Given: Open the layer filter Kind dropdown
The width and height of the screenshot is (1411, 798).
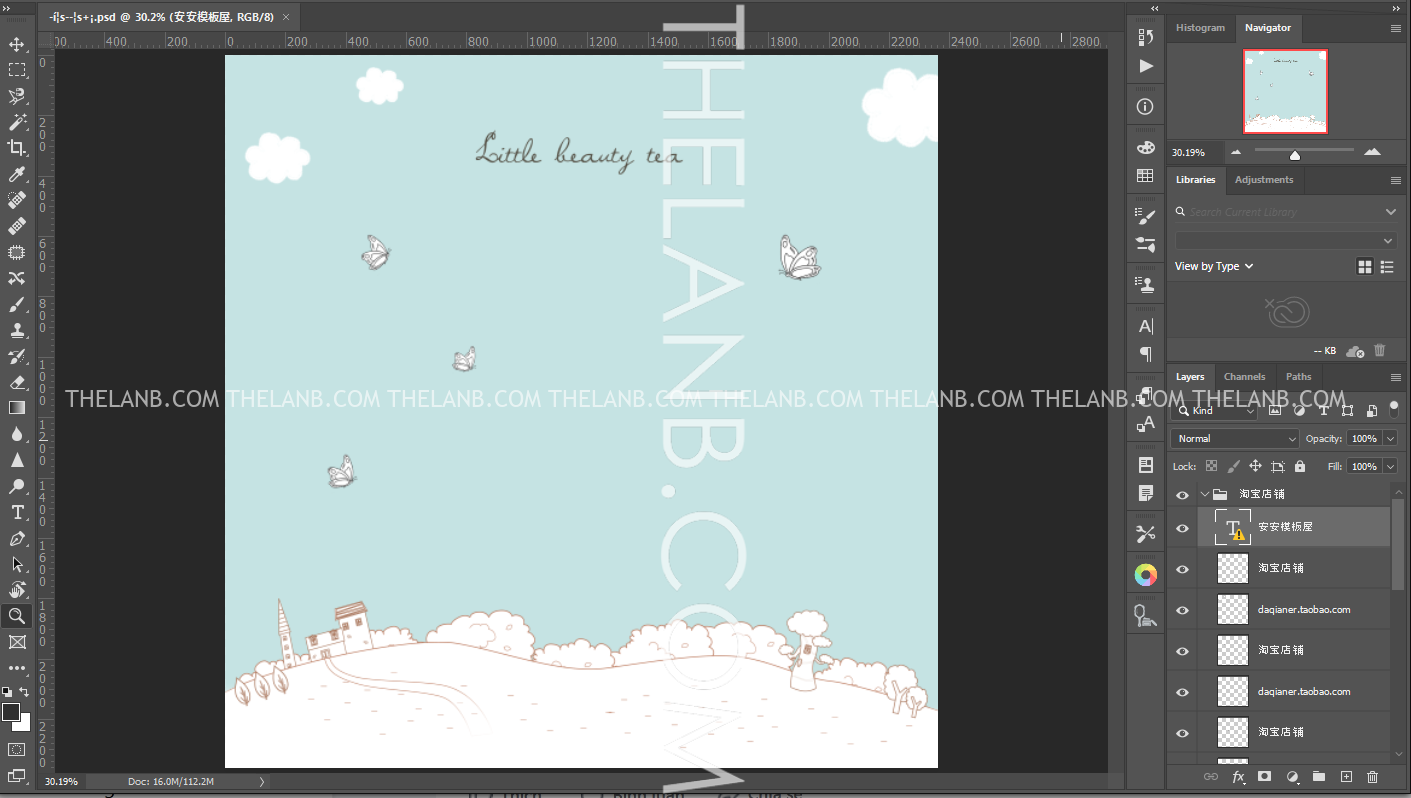Looking at the screenshot, I should (x=1215, y=410).
